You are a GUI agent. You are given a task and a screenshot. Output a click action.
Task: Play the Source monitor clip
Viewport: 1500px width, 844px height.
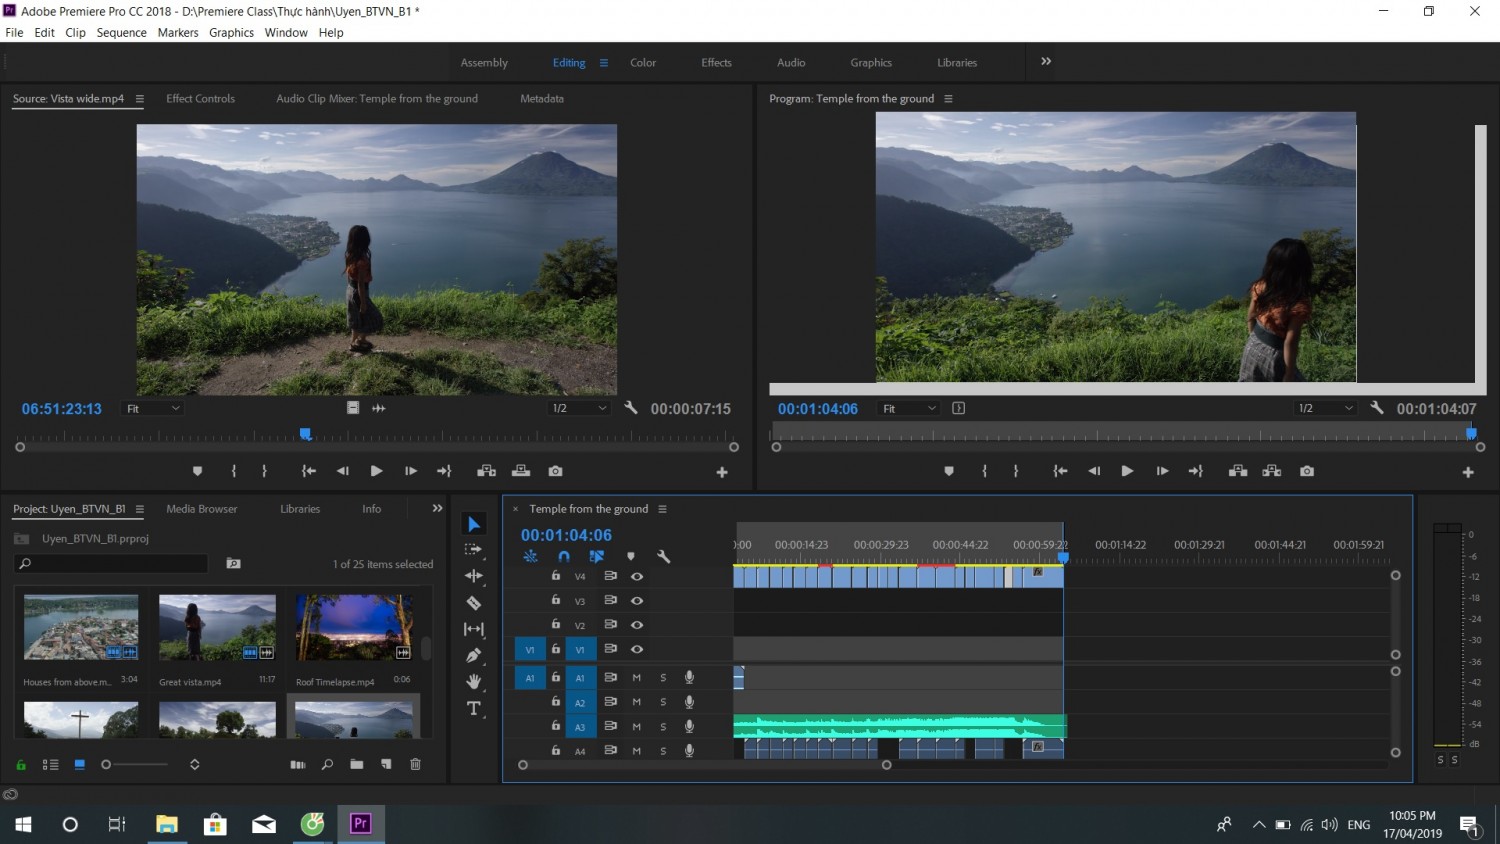pyautogui.click(x=376, y=471)
